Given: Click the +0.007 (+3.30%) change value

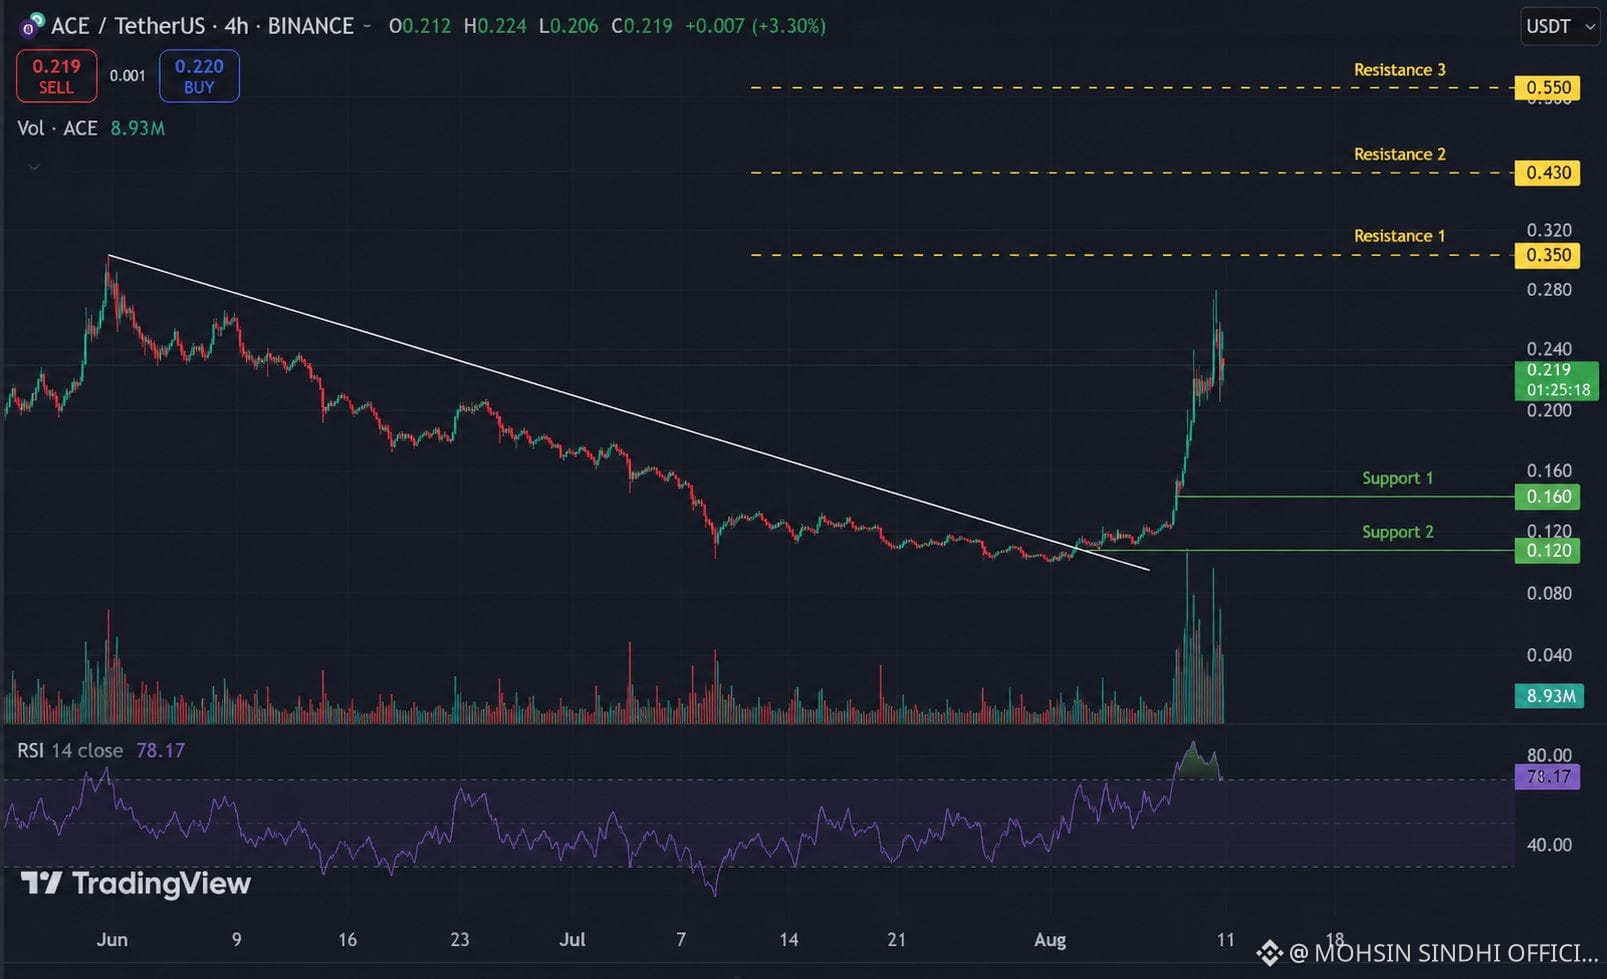Looking at the screenshot, I should (x=755, y=26).
